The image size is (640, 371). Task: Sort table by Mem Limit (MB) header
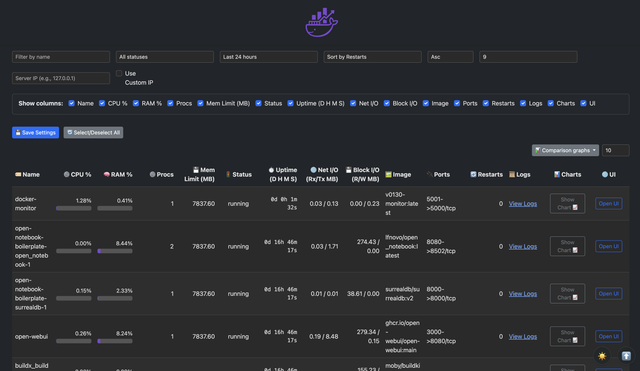pos(200,174)
